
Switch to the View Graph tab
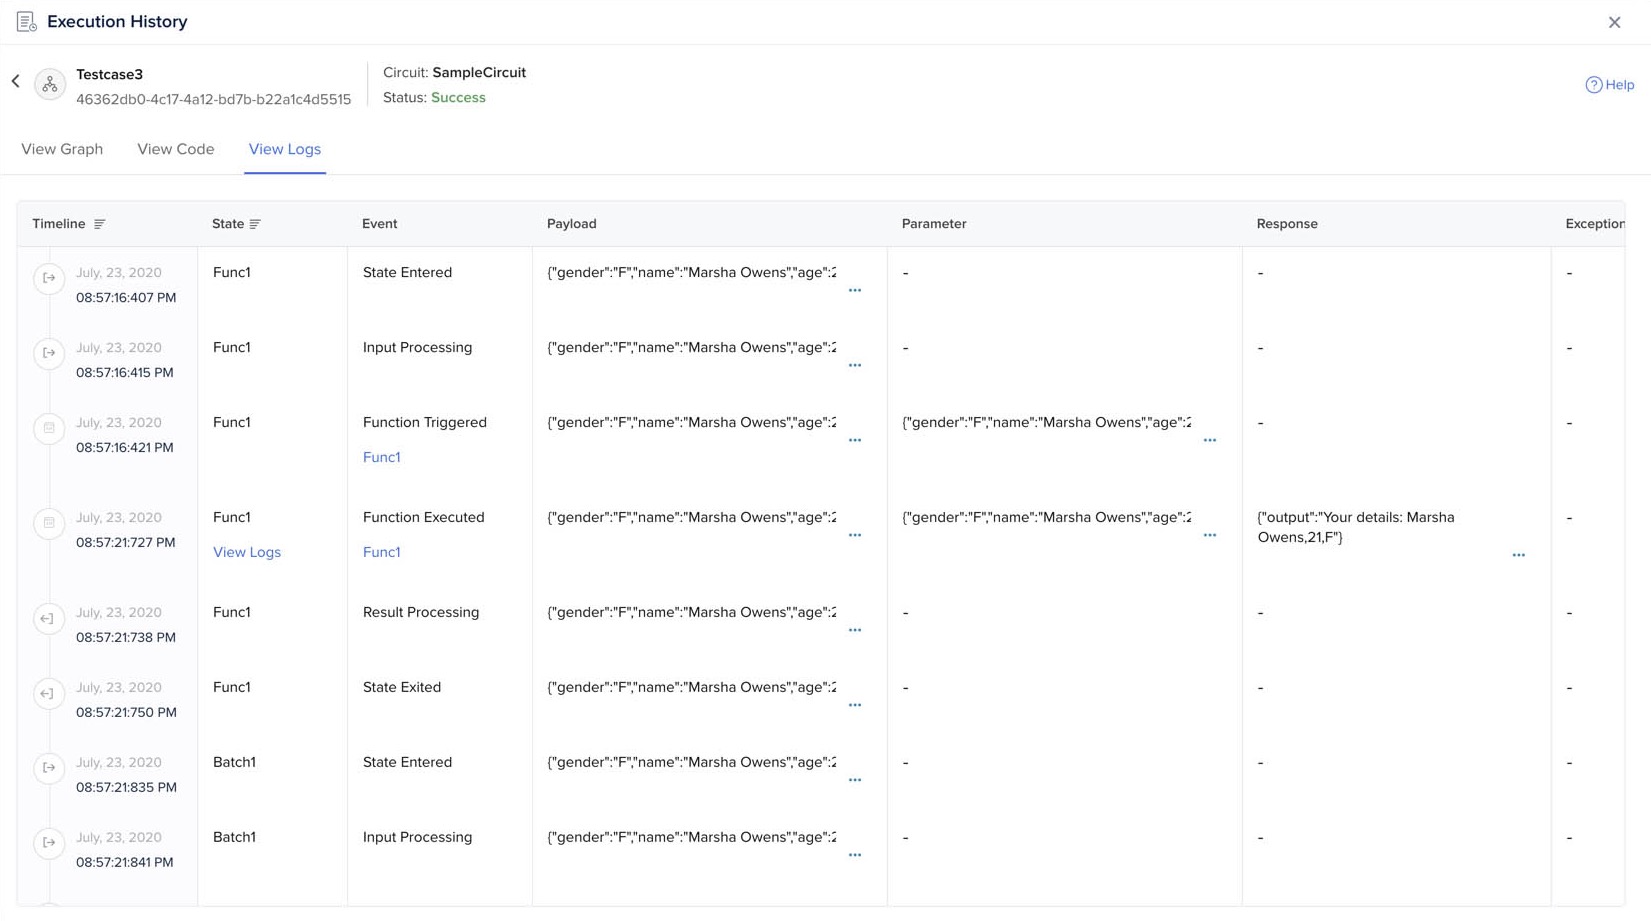click(x=62, y=149)
